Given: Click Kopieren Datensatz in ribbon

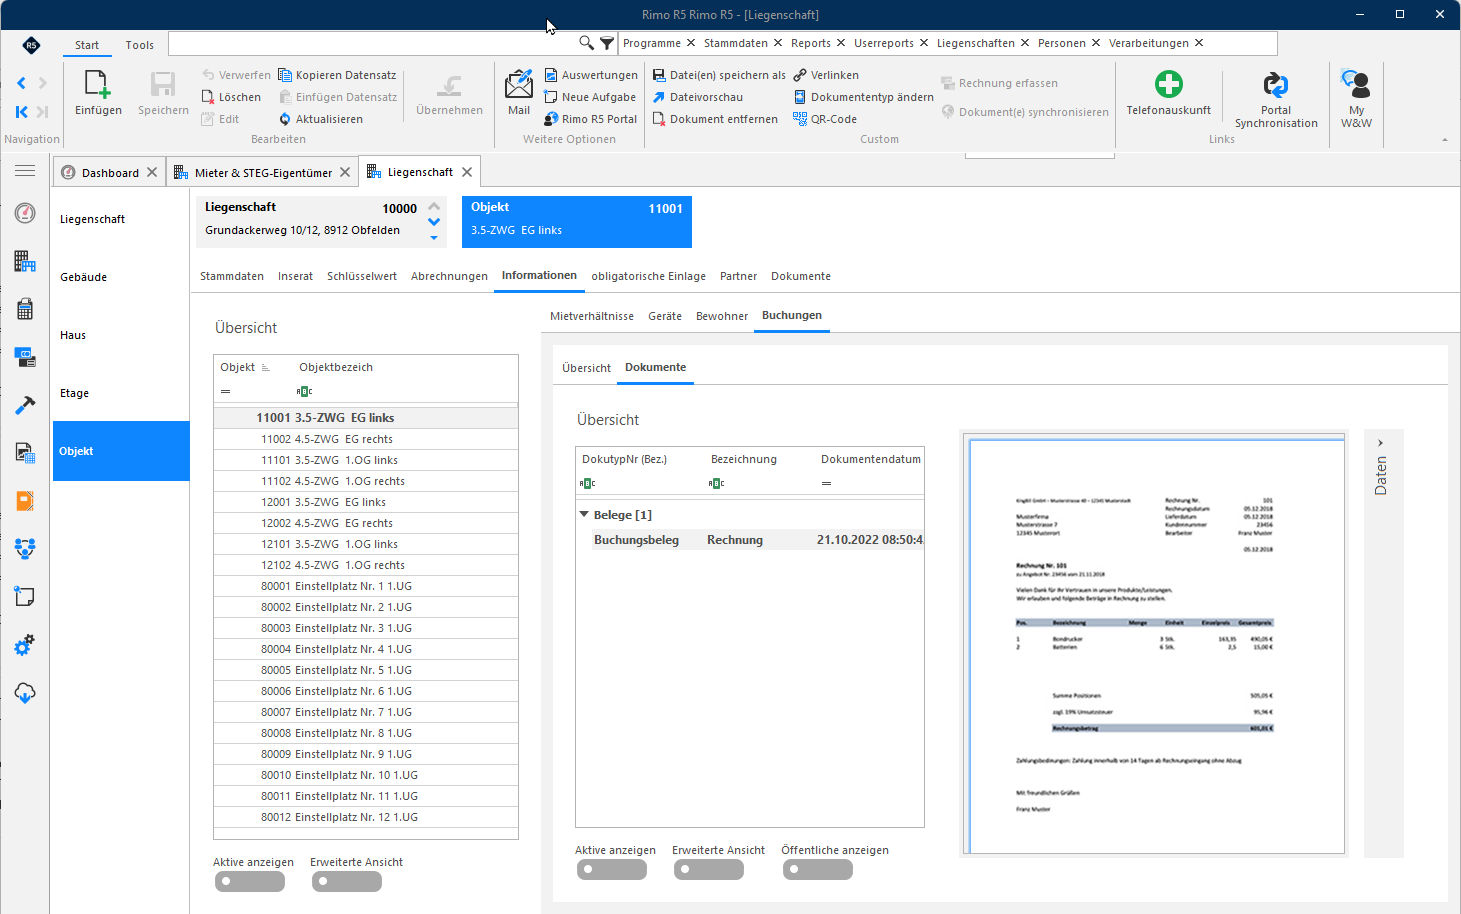Looking at the screenshot, I should (x=337, y=75).
